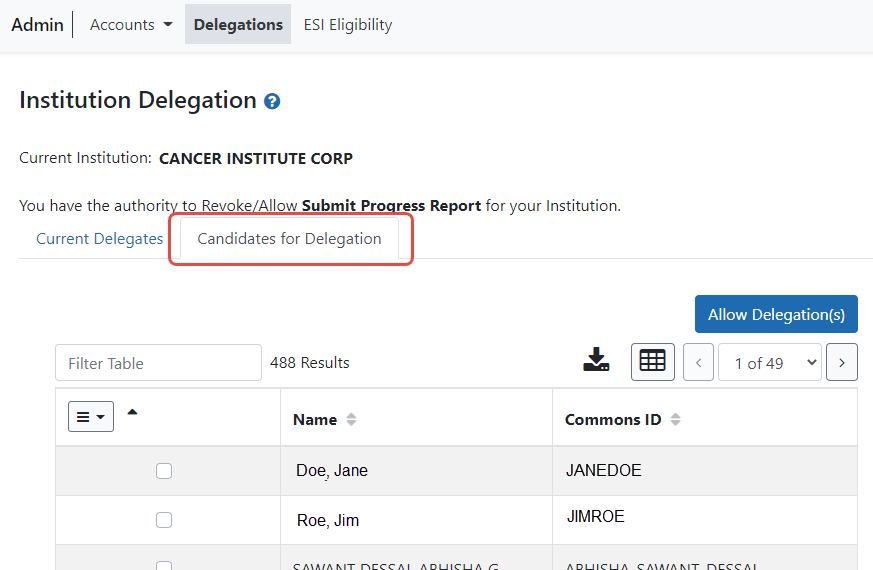Image resolution: width=873 pixels, height=570 pixels.
Task: Tick the checkbox in the third table row
Action: coord(164,565)
